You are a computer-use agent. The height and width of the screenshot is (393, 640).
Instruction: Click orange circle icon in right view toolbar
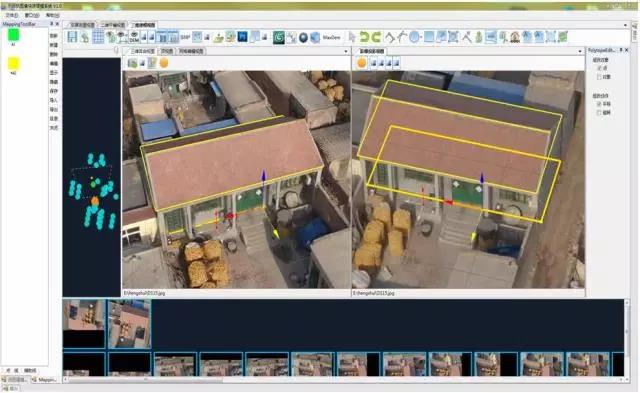(362, 63)
